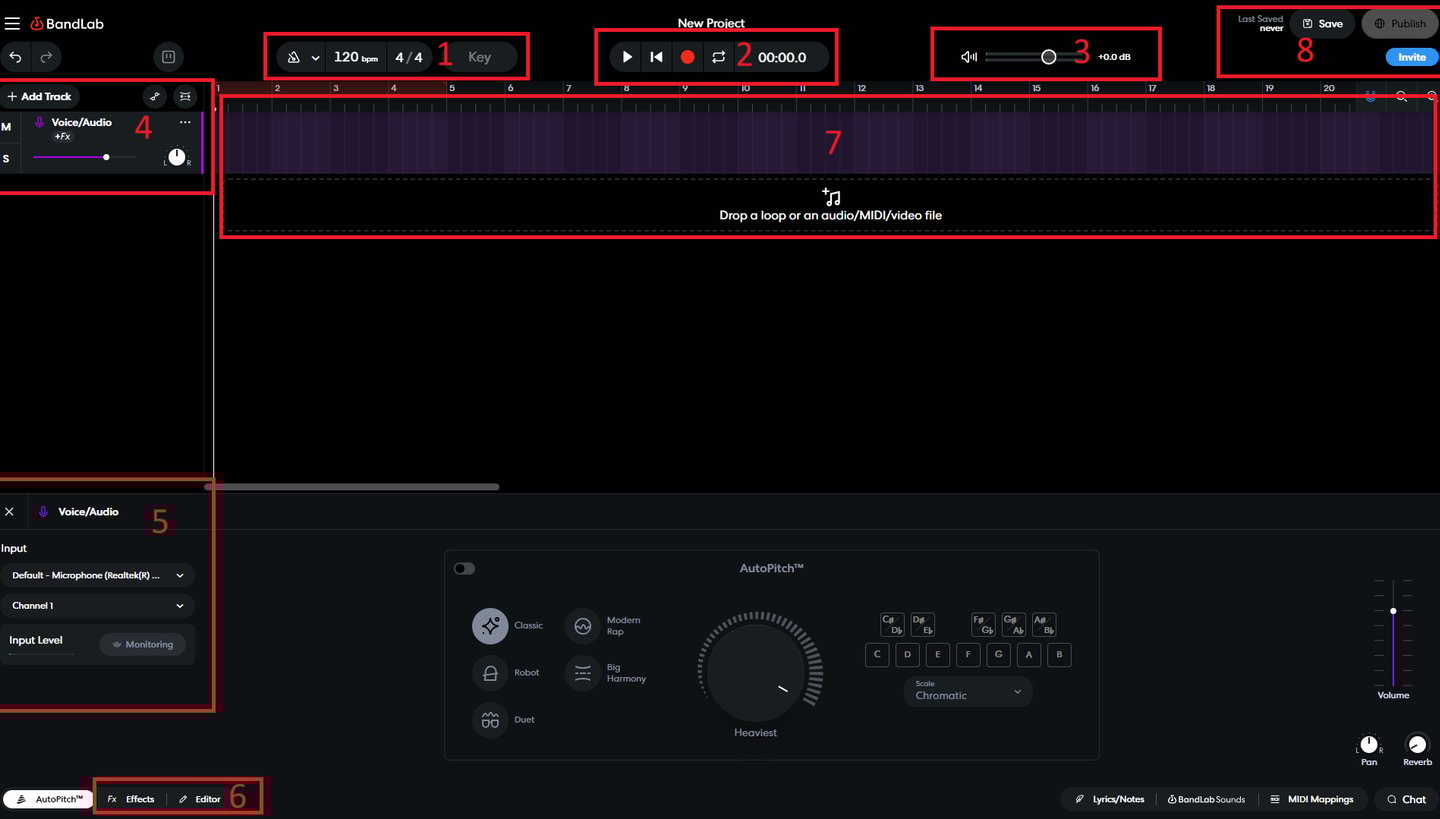The image size is (1440, 819).
Task: Open the BandLab hamburger menu
Action: (x=12, y=23)
